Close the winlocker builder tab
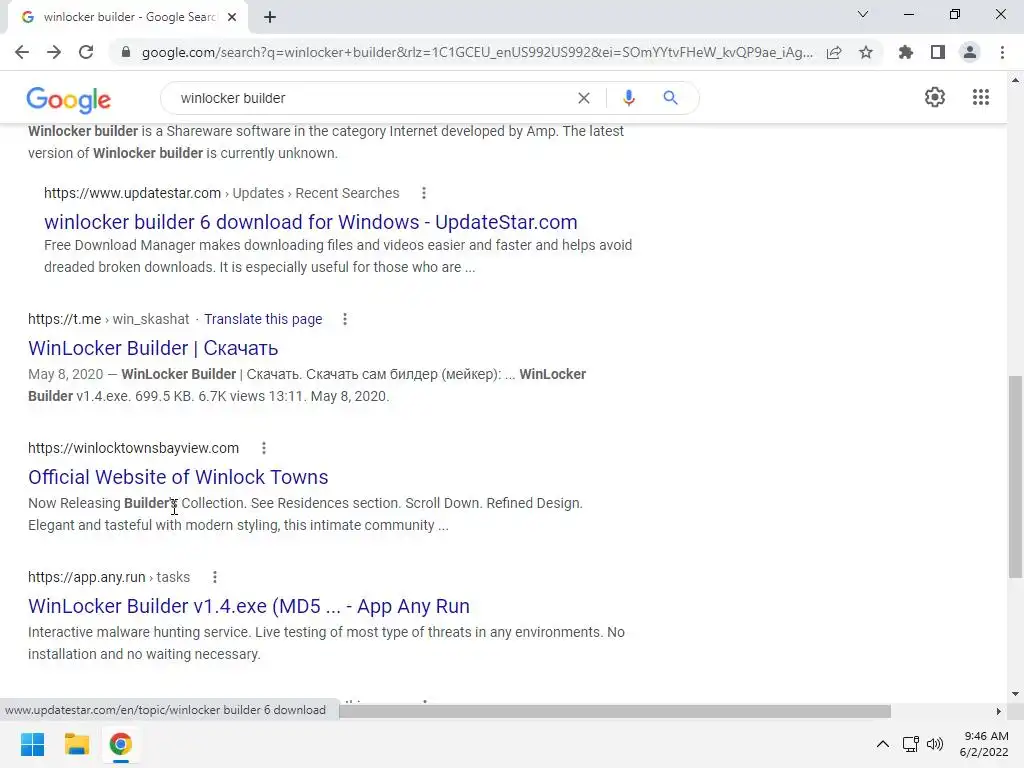The width and height of the screenshot is (1024, 768). (232, 17)
